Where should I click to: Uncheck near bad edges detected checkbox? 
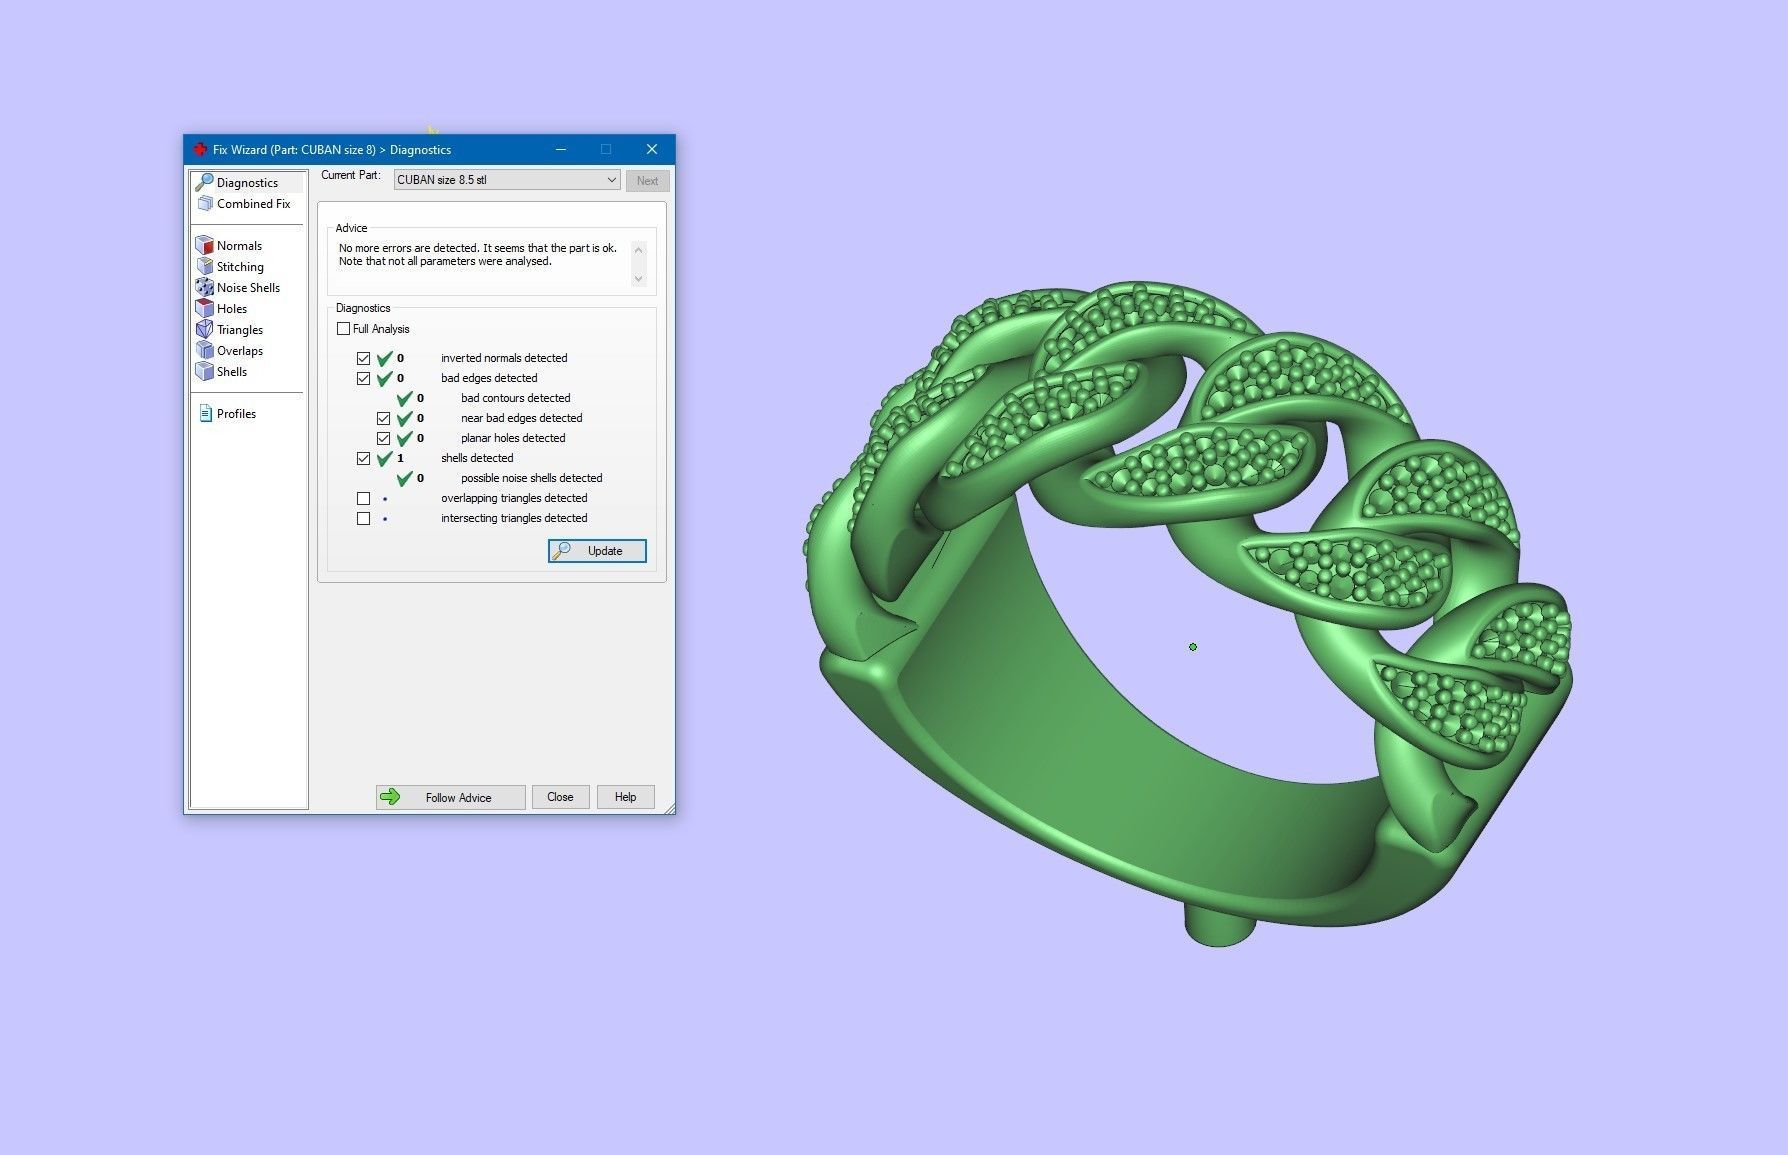coord(383,418)
